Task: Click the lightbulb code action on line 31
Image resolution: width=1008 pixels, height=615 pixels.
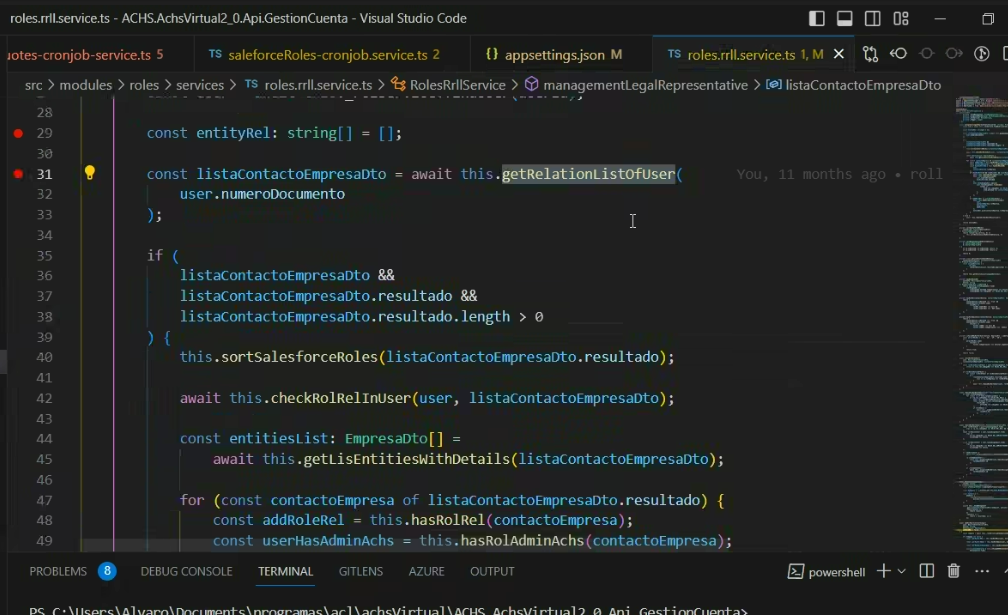Action: [x=89, y=172]
